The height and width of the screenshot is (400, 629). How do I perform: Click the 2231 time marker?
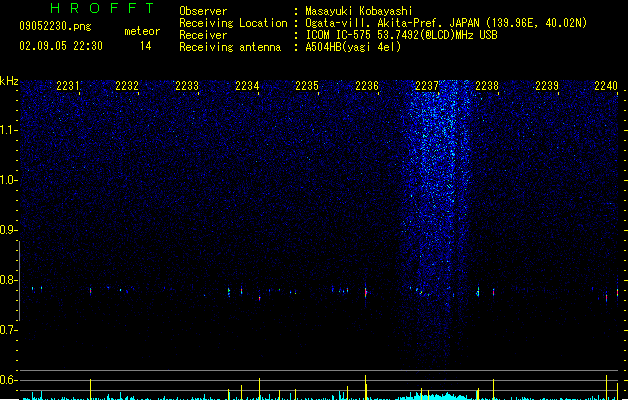67,85
